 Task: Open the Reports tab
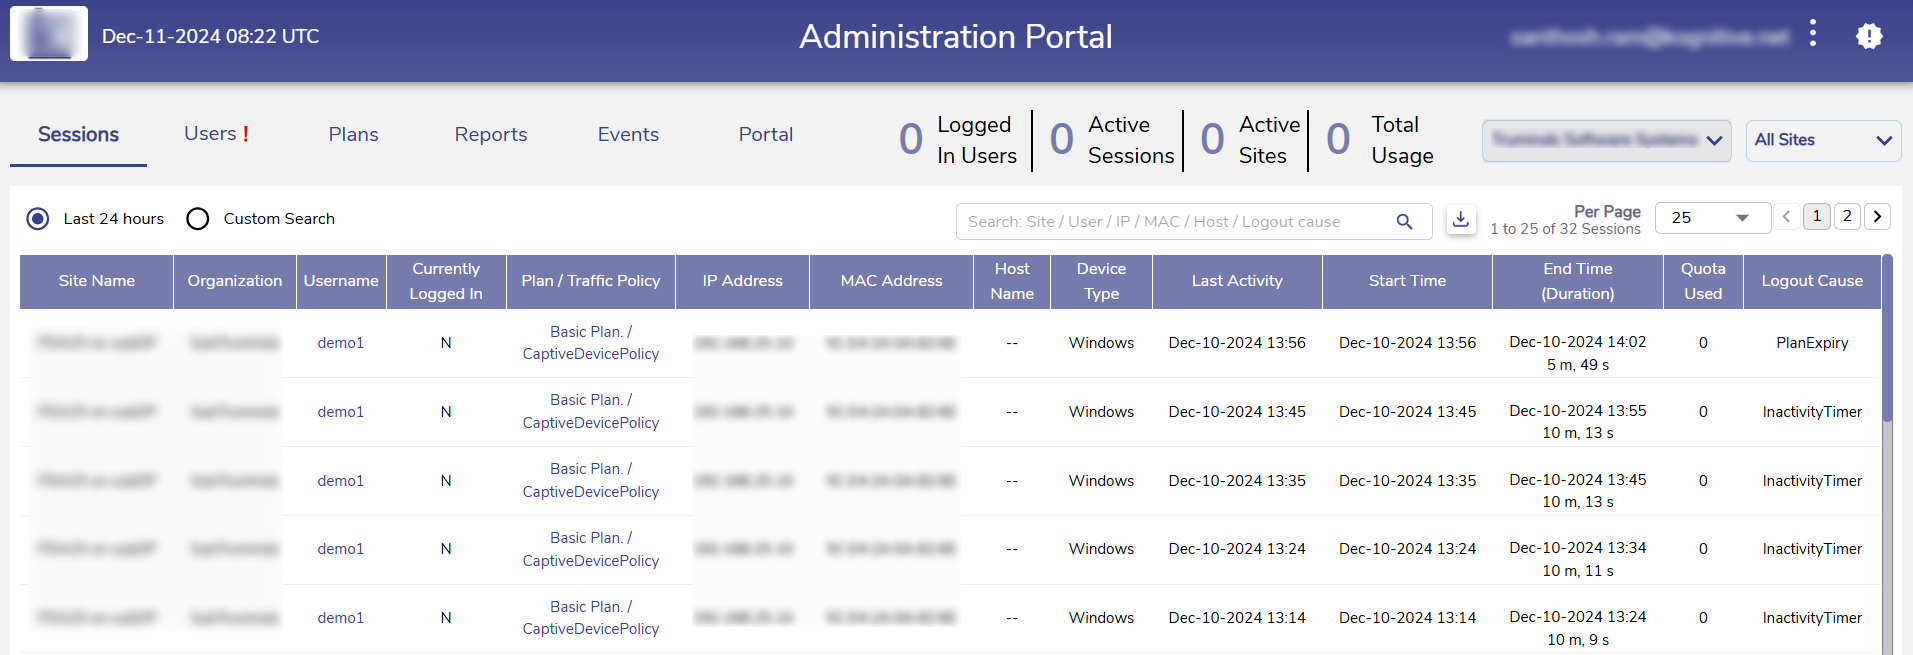click(x=490, y=134)
